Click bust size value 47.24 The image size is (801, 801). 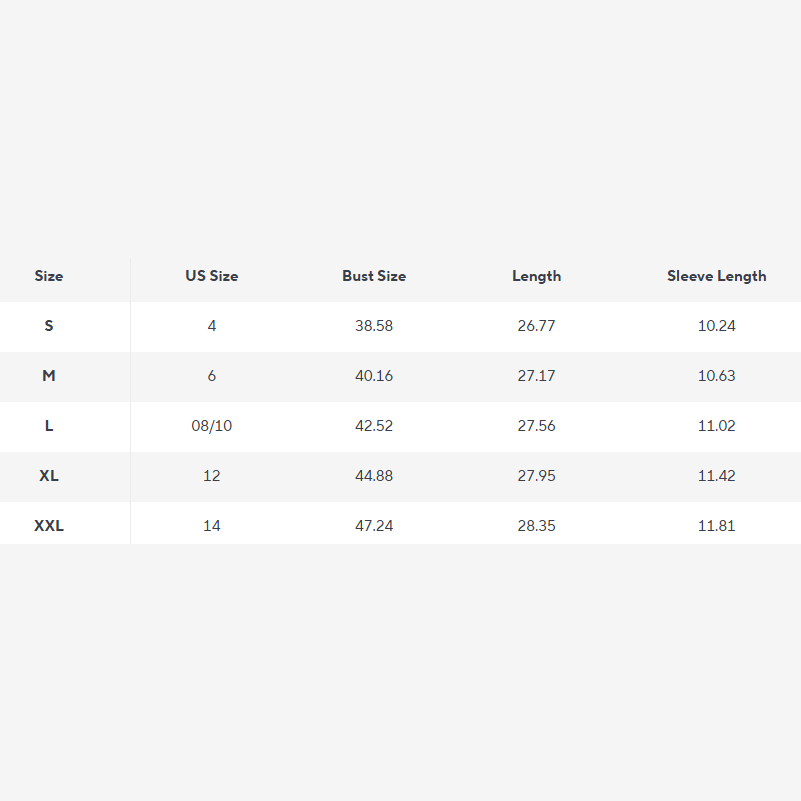(x=374, y=526)
